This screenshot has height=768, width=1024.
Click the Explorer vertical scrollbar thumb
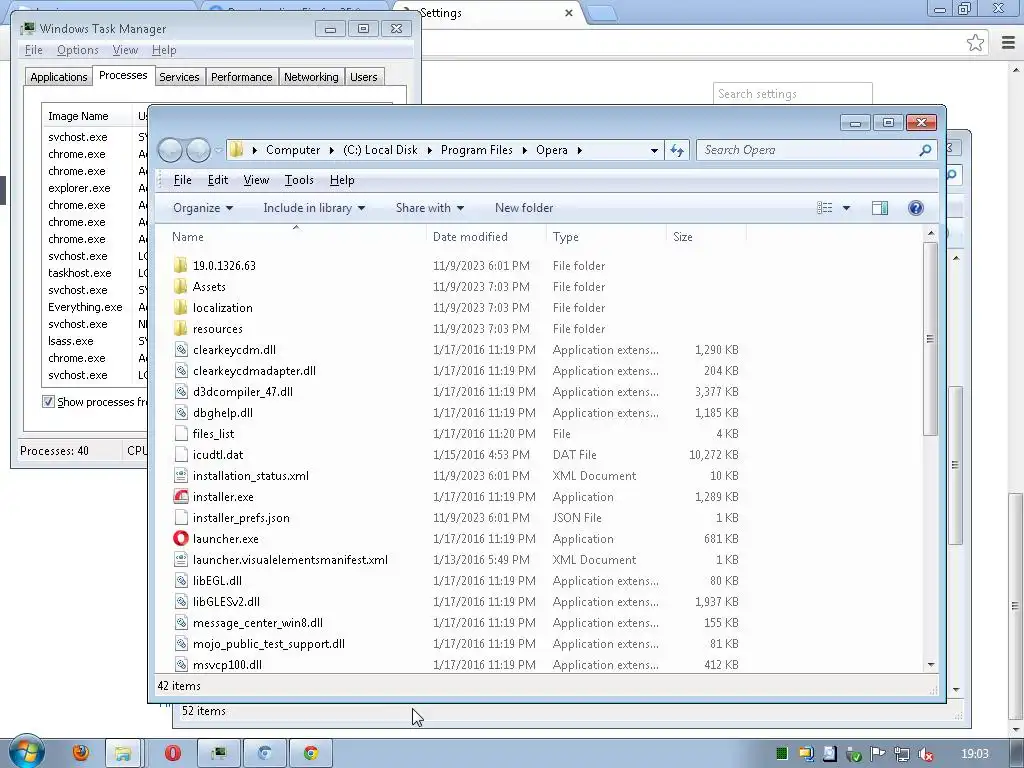[931, 338]
